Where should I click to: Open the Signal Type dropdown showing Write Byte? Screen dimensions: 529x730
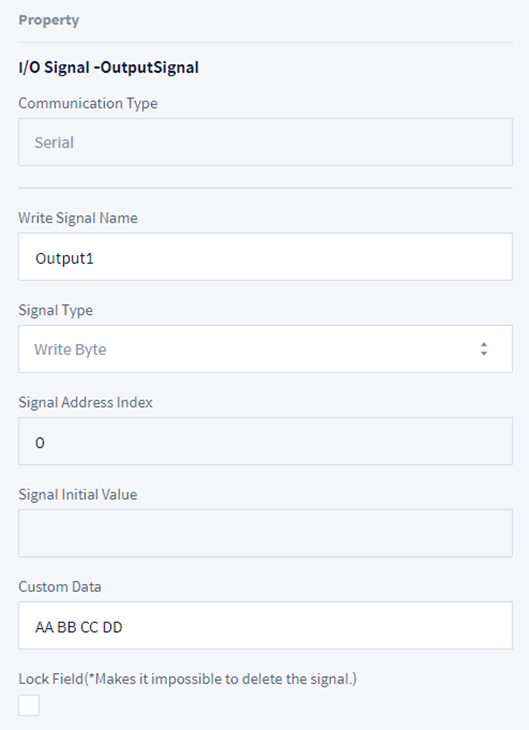265,349
